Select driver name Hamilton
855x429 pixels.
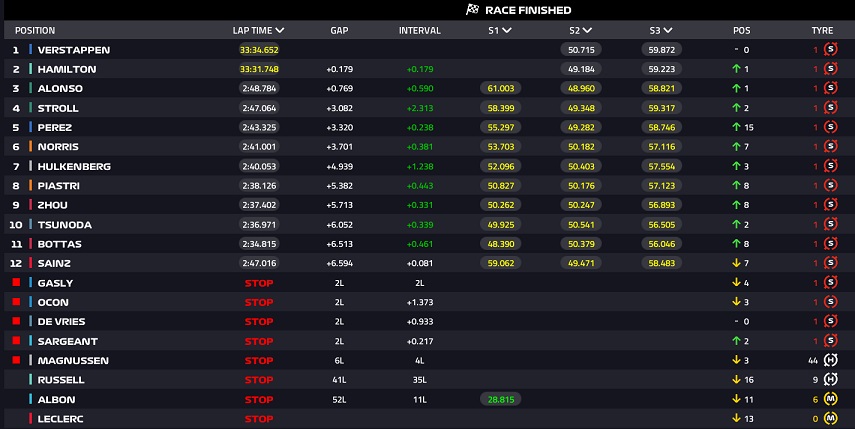pyautogui.click(x=67, y=69)
